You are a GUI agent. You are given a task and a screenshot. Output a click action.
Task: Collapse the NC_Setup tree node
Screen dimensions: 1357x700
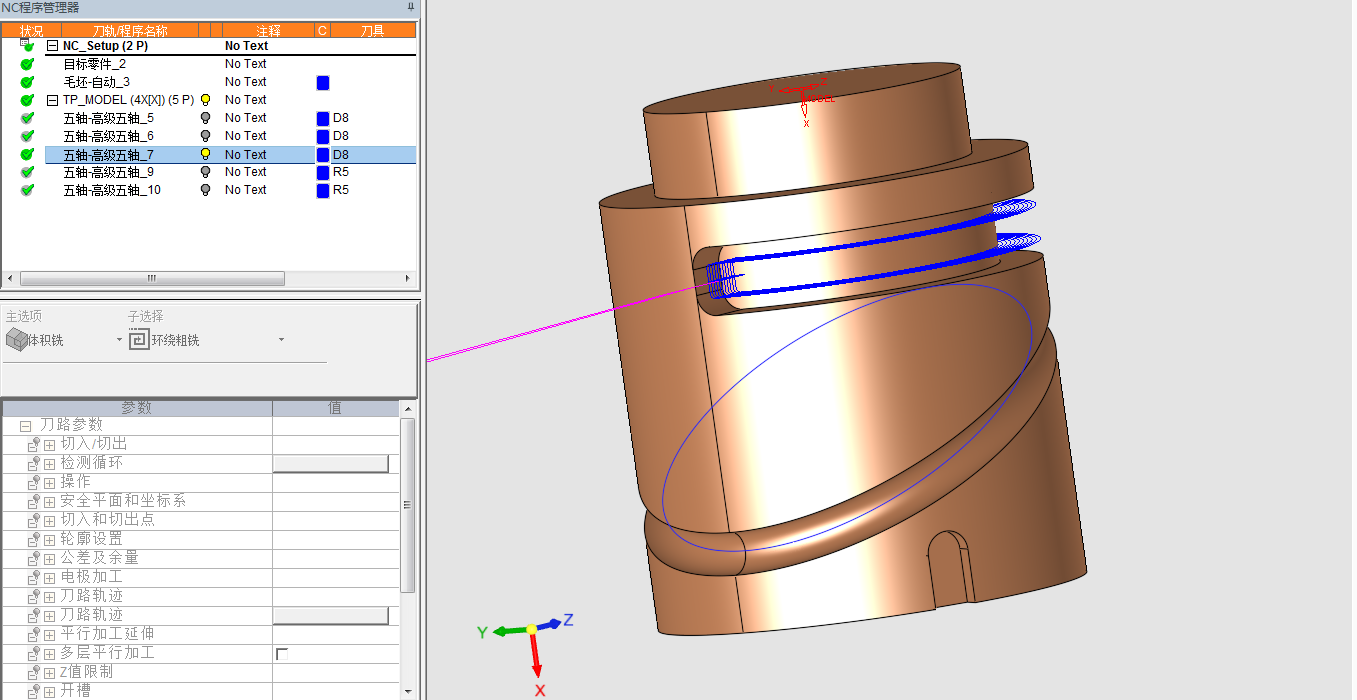pos(53,46)
